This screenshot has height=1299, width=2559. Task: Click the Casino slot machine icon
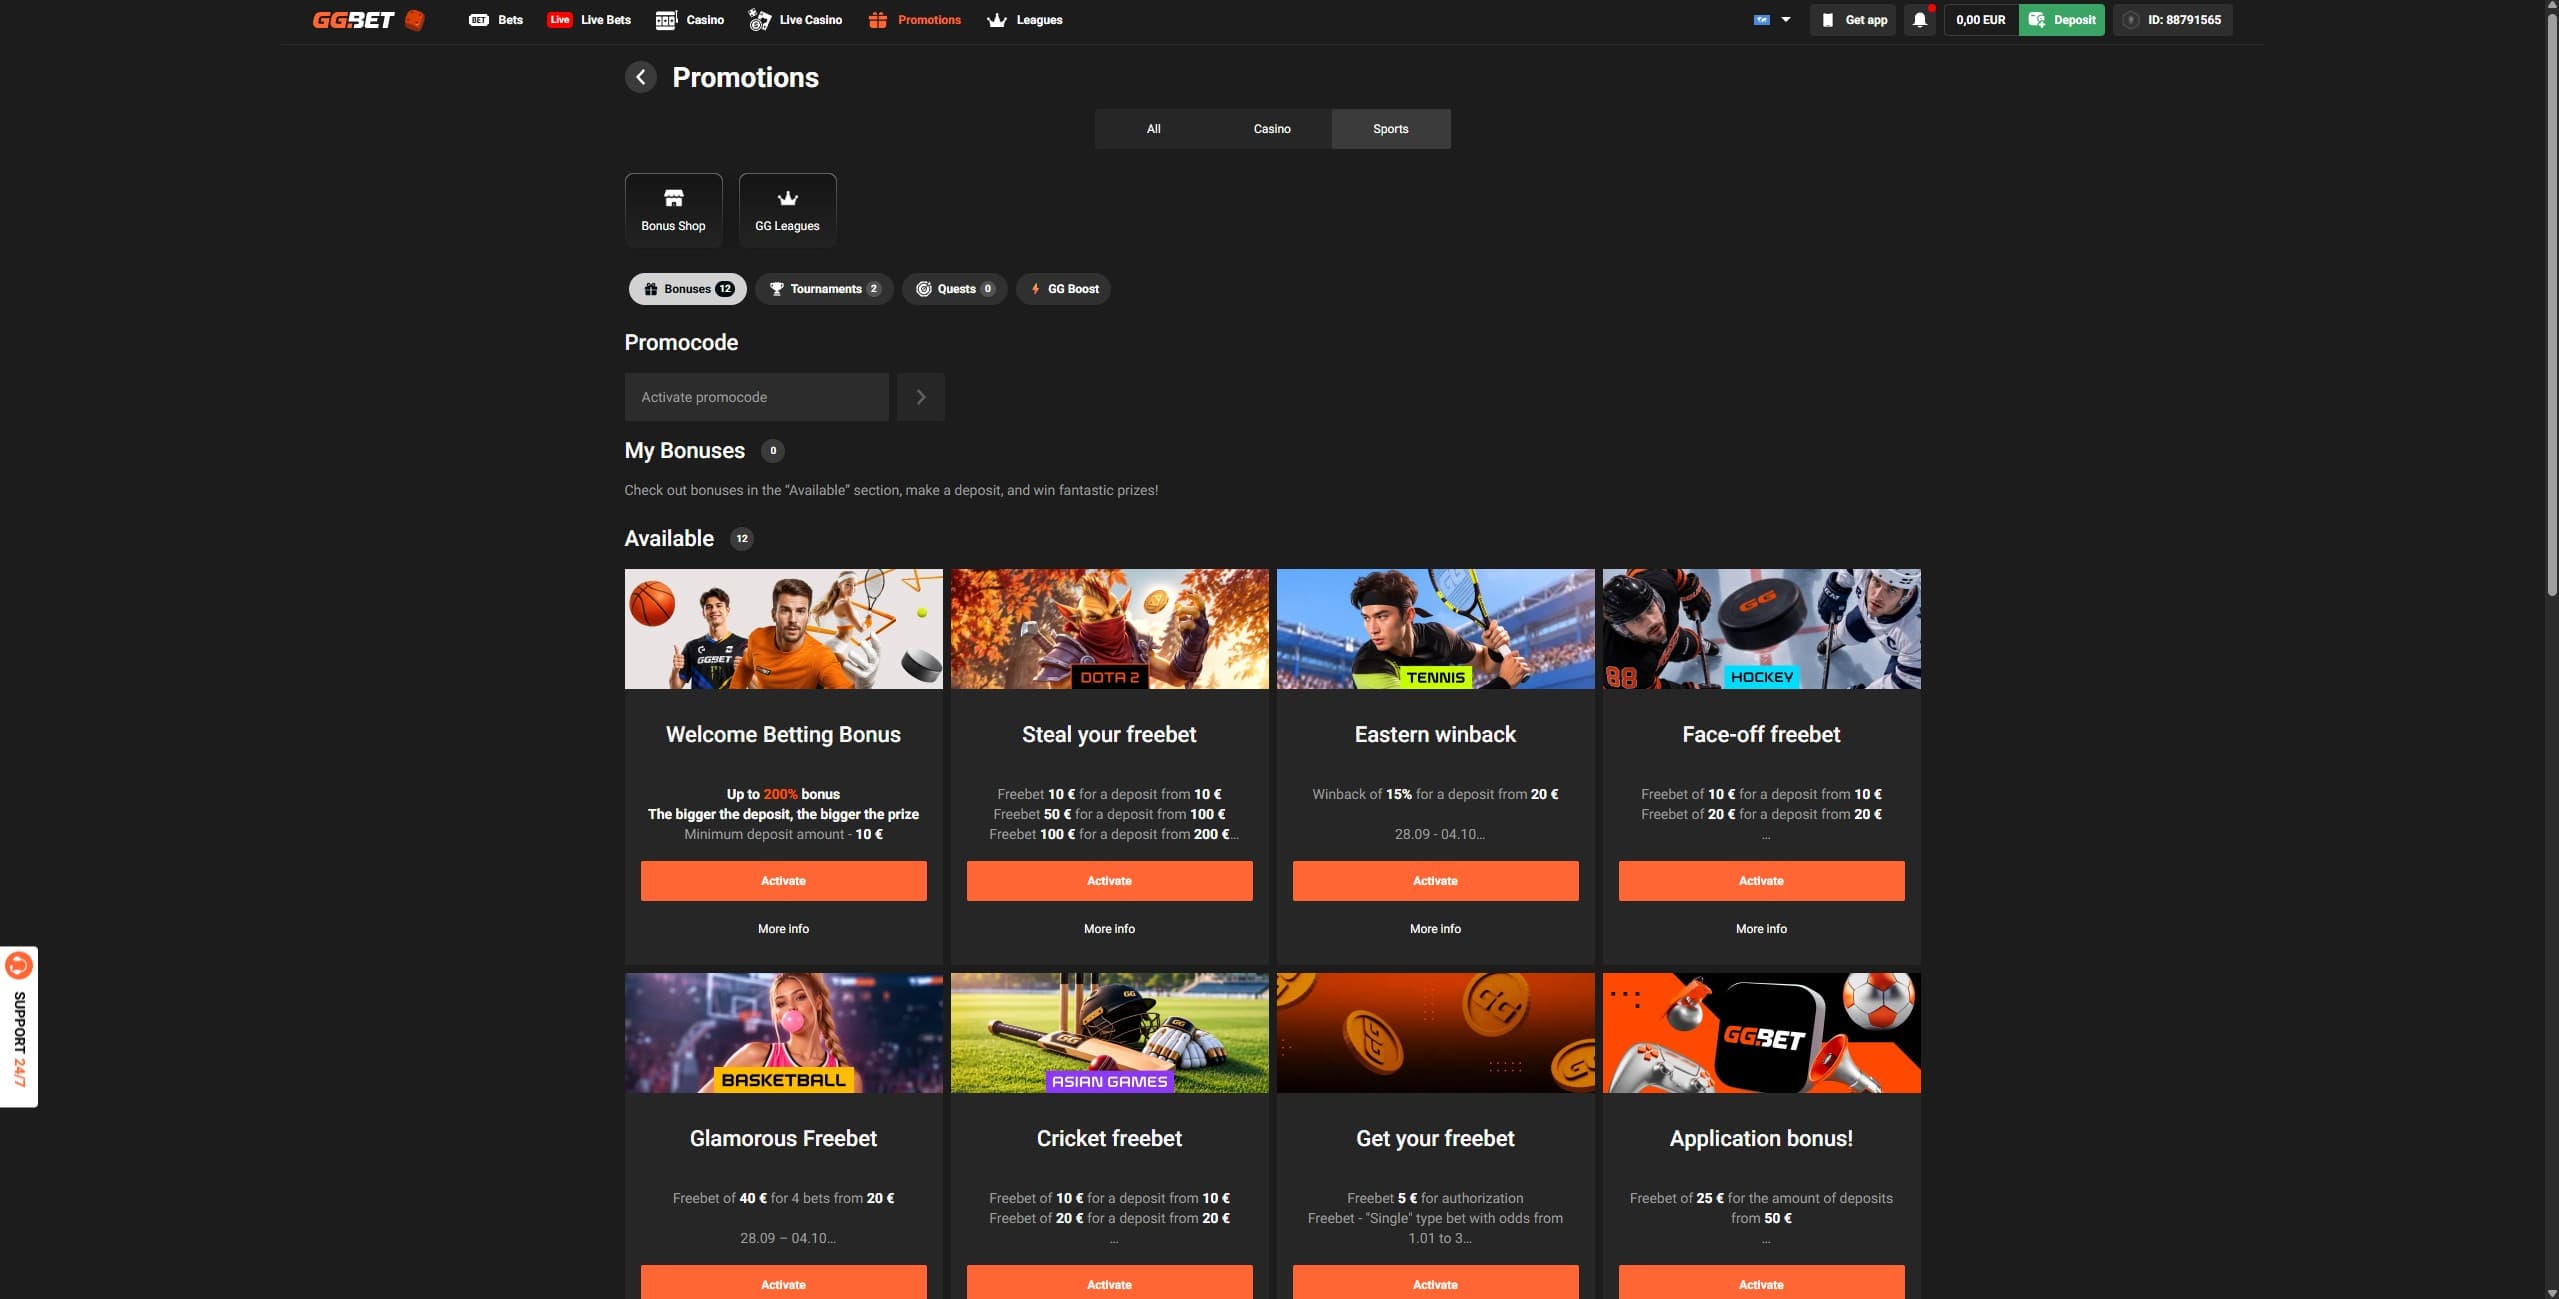(x=666, y=20)
